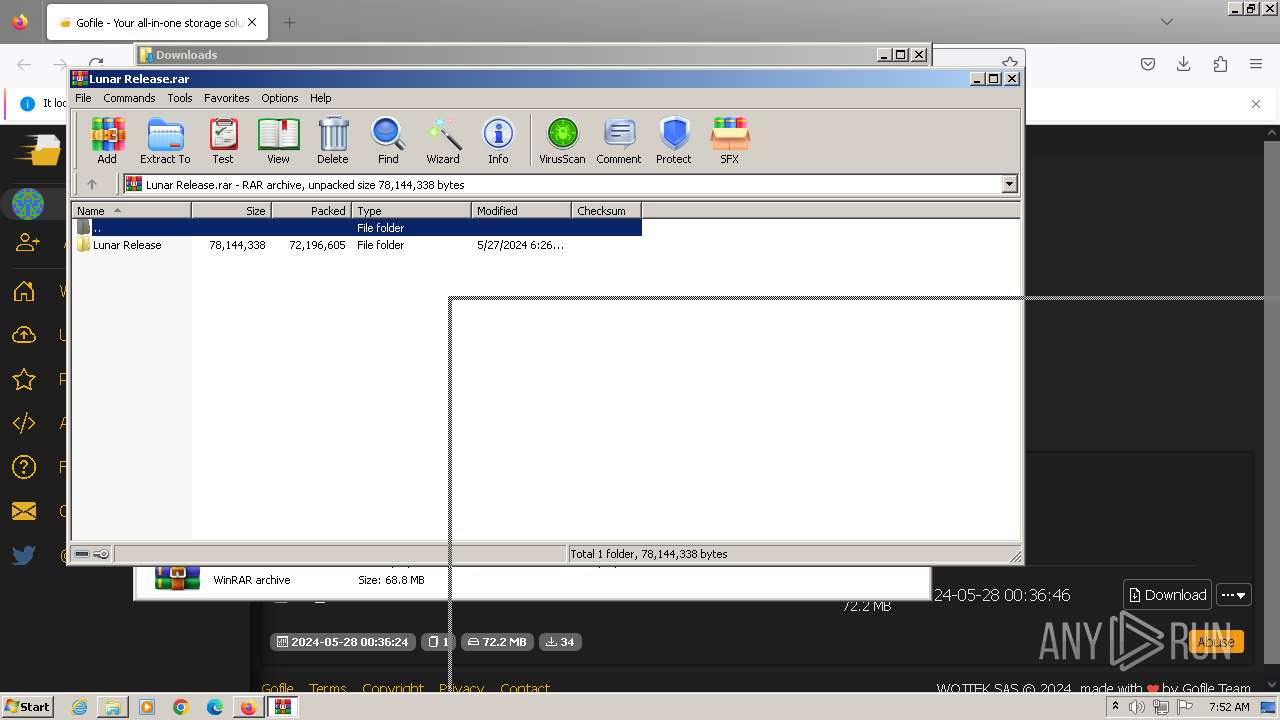Launch the Wizard tool

pyautogui.click(x=443, y=141)
